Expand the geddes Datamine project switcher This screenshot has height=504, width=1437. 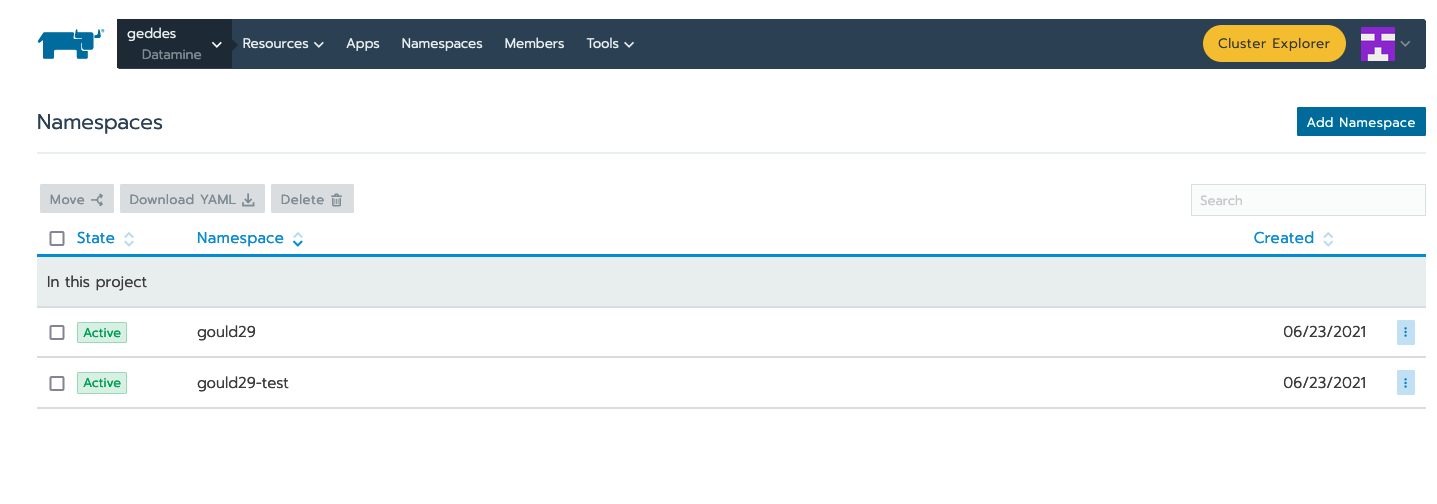point(174,44)
